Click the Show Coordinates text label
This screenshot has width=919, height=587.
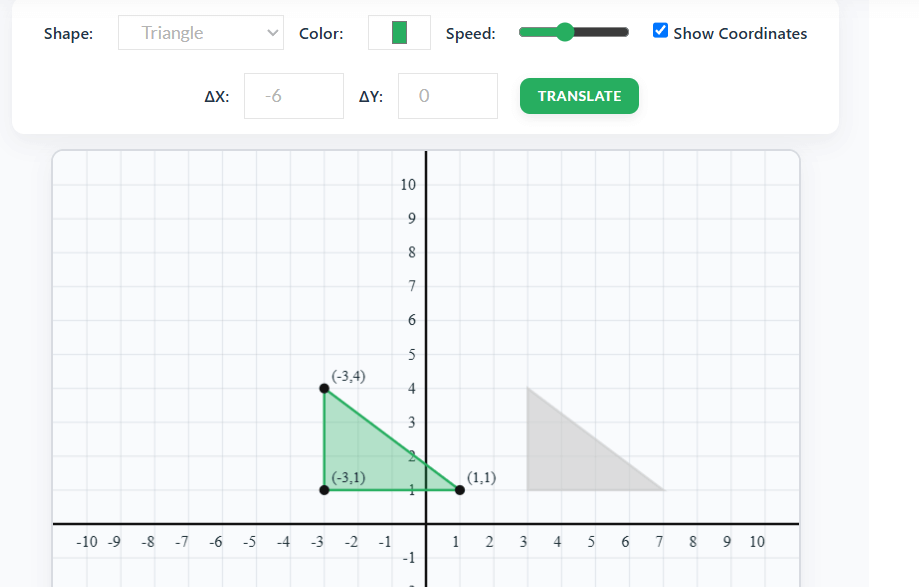(740, 33)
